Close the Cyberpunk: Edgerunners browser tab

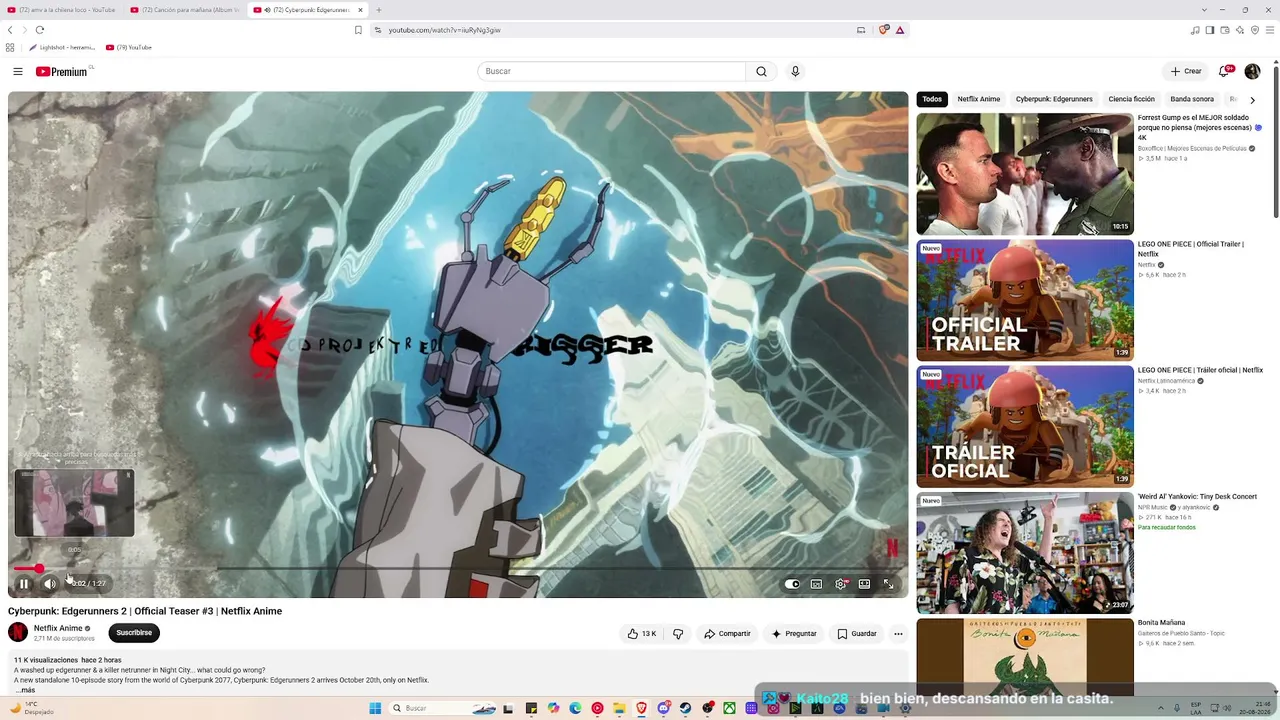(x=360, y=10)
